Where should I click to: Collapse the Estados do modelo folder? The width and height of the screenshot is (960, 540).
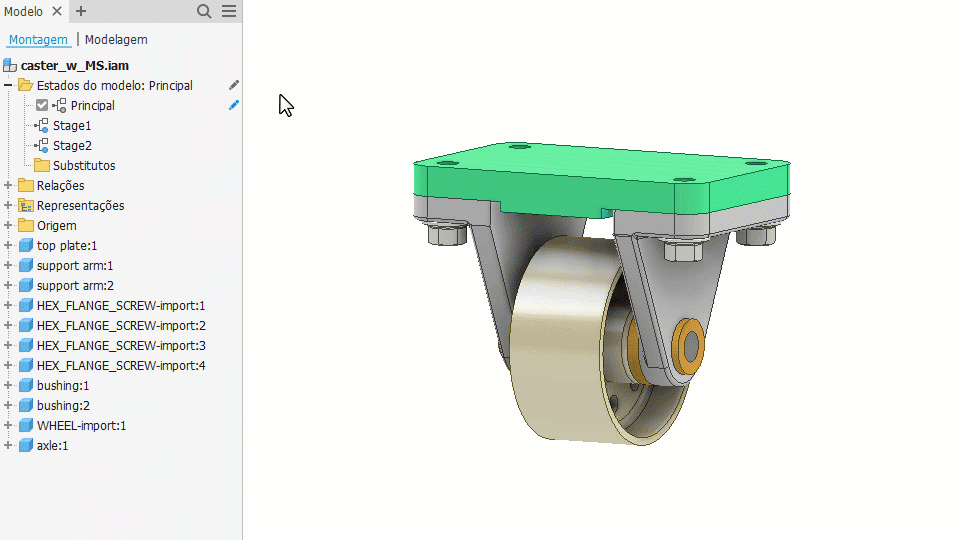point(8,85)
